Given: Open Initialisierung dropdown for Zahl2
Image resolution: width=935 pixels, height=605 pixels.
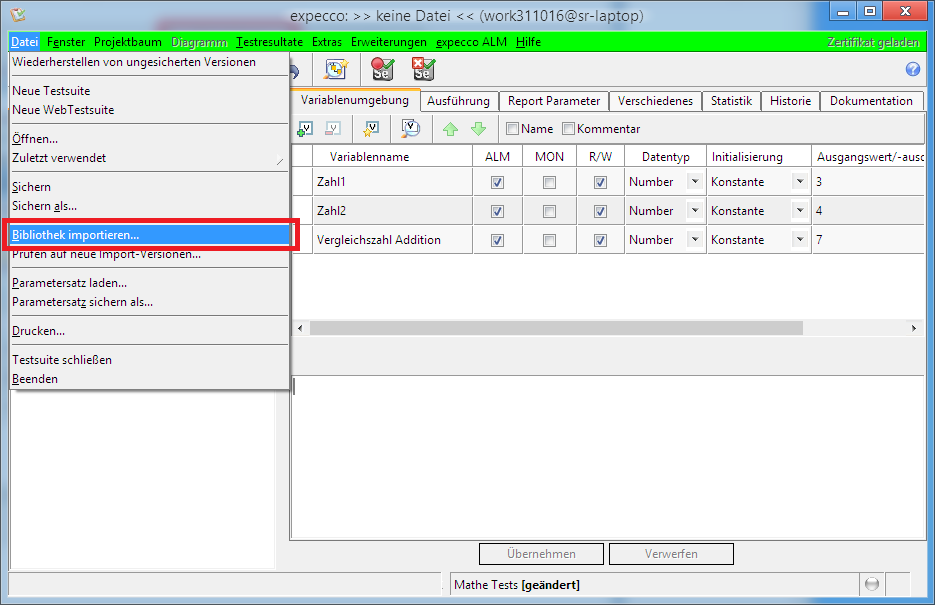Looking at the screenshot, I should (799, 211).
